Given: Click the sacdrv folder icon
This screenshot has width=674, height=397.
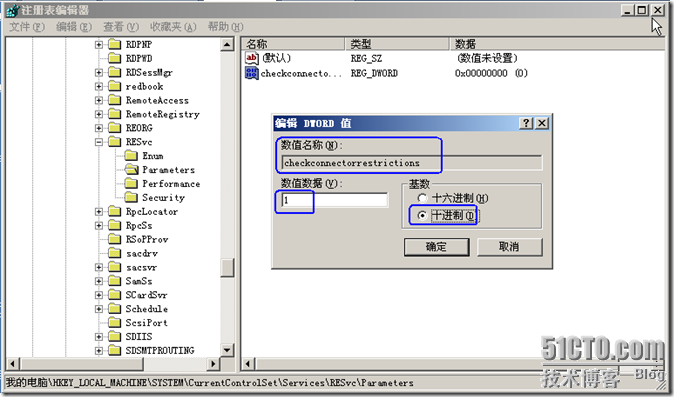Looking at the screenshot, I should pyautogui.click(x=114, y=253).
